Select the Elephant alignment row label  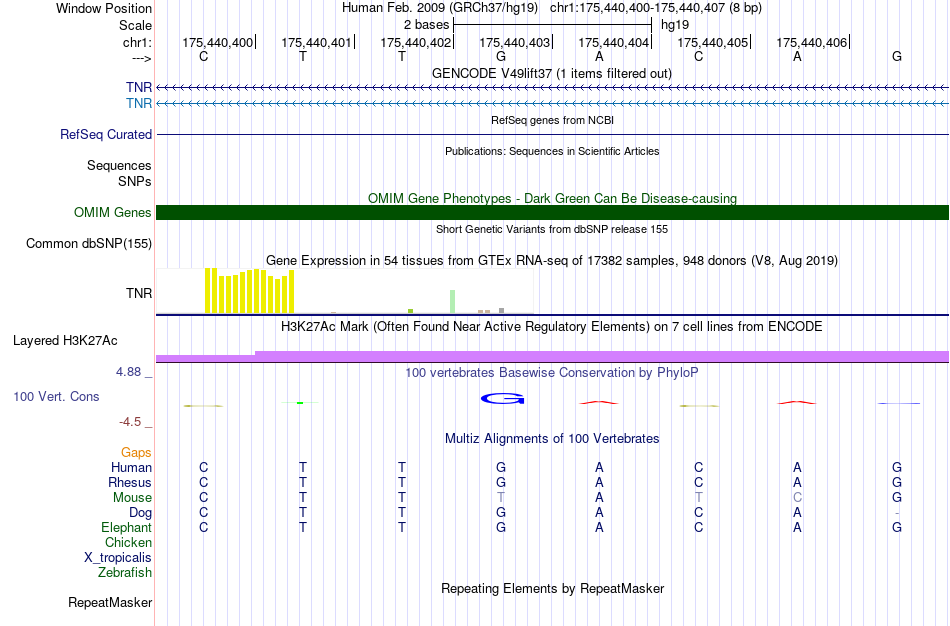(127, 527)
